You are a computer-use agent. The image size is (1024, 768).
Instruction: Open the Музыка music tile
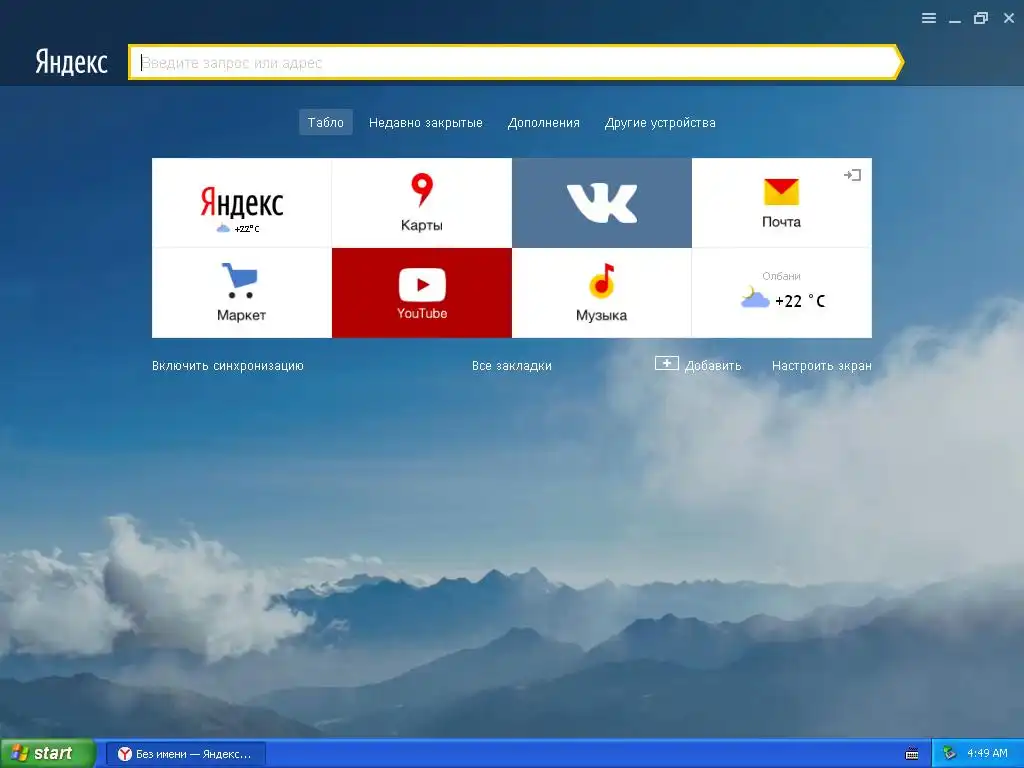pyautogui.click(x=601, y=293)
